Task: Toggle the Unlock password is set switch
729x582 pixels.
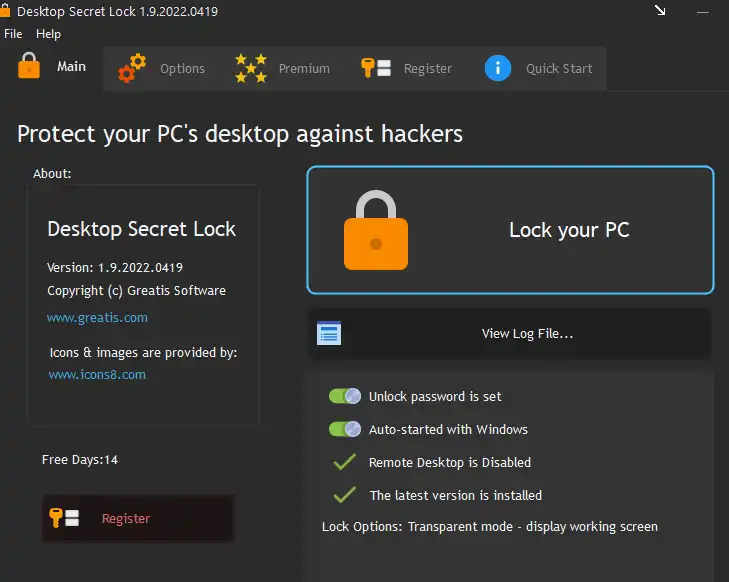Action: pos(344,396)
